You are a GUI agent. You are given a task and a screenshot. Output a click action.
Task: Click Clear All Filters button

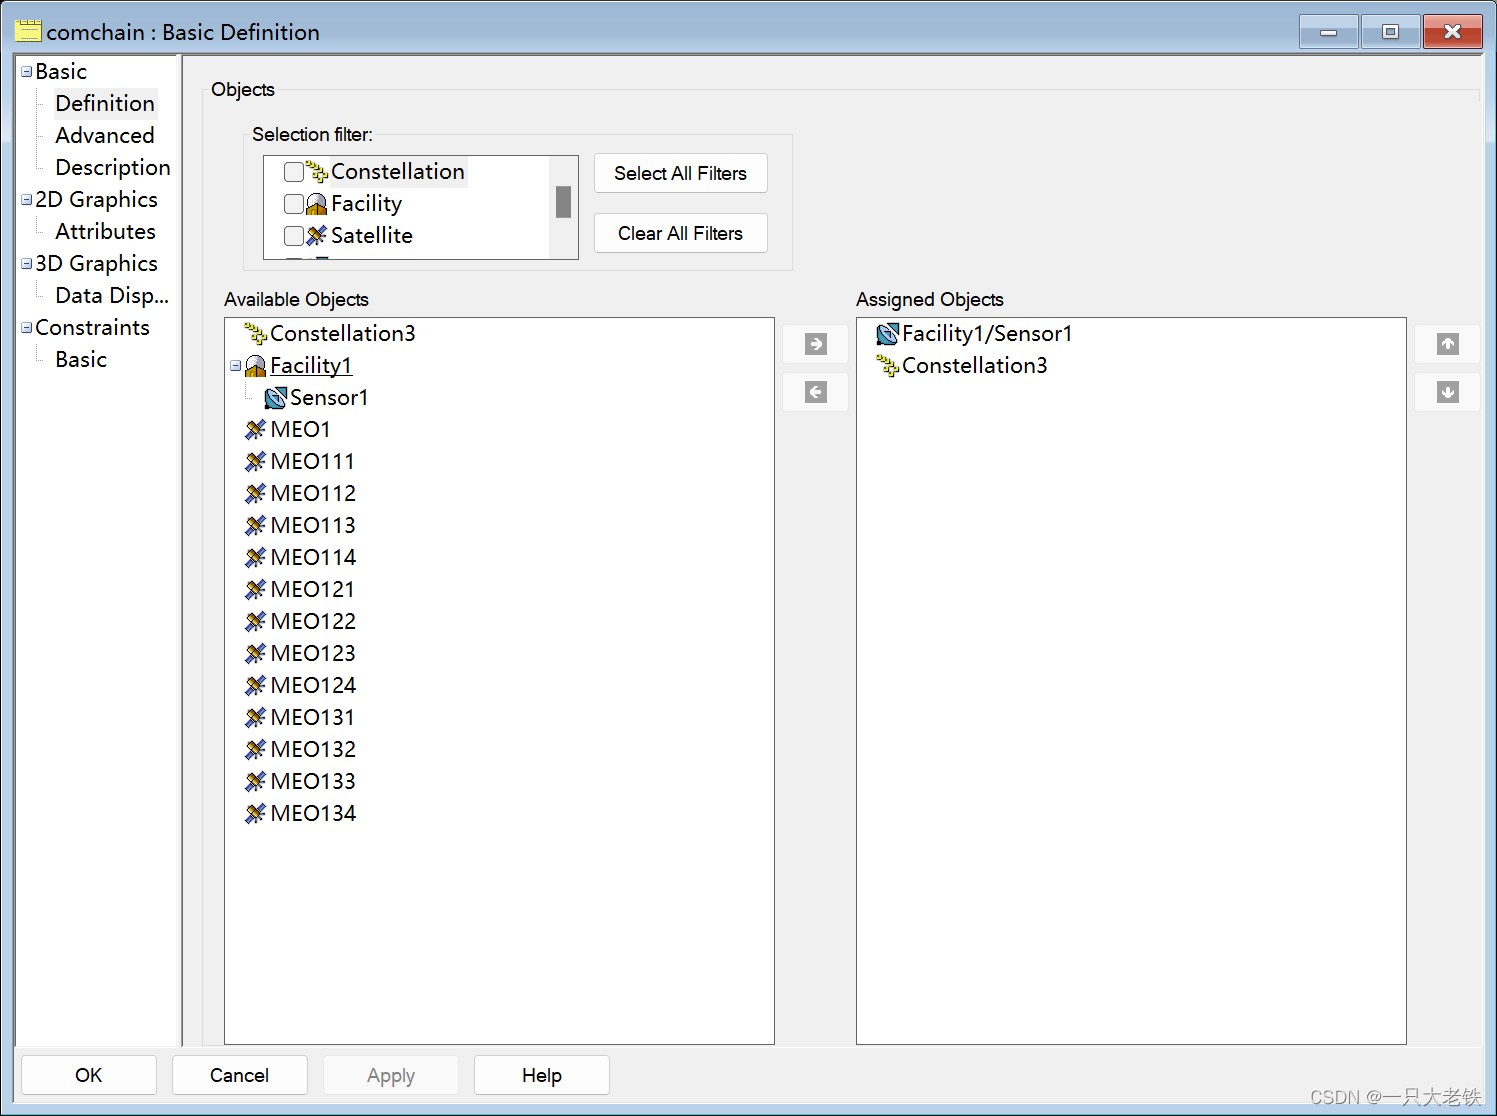tap(681, 233)
